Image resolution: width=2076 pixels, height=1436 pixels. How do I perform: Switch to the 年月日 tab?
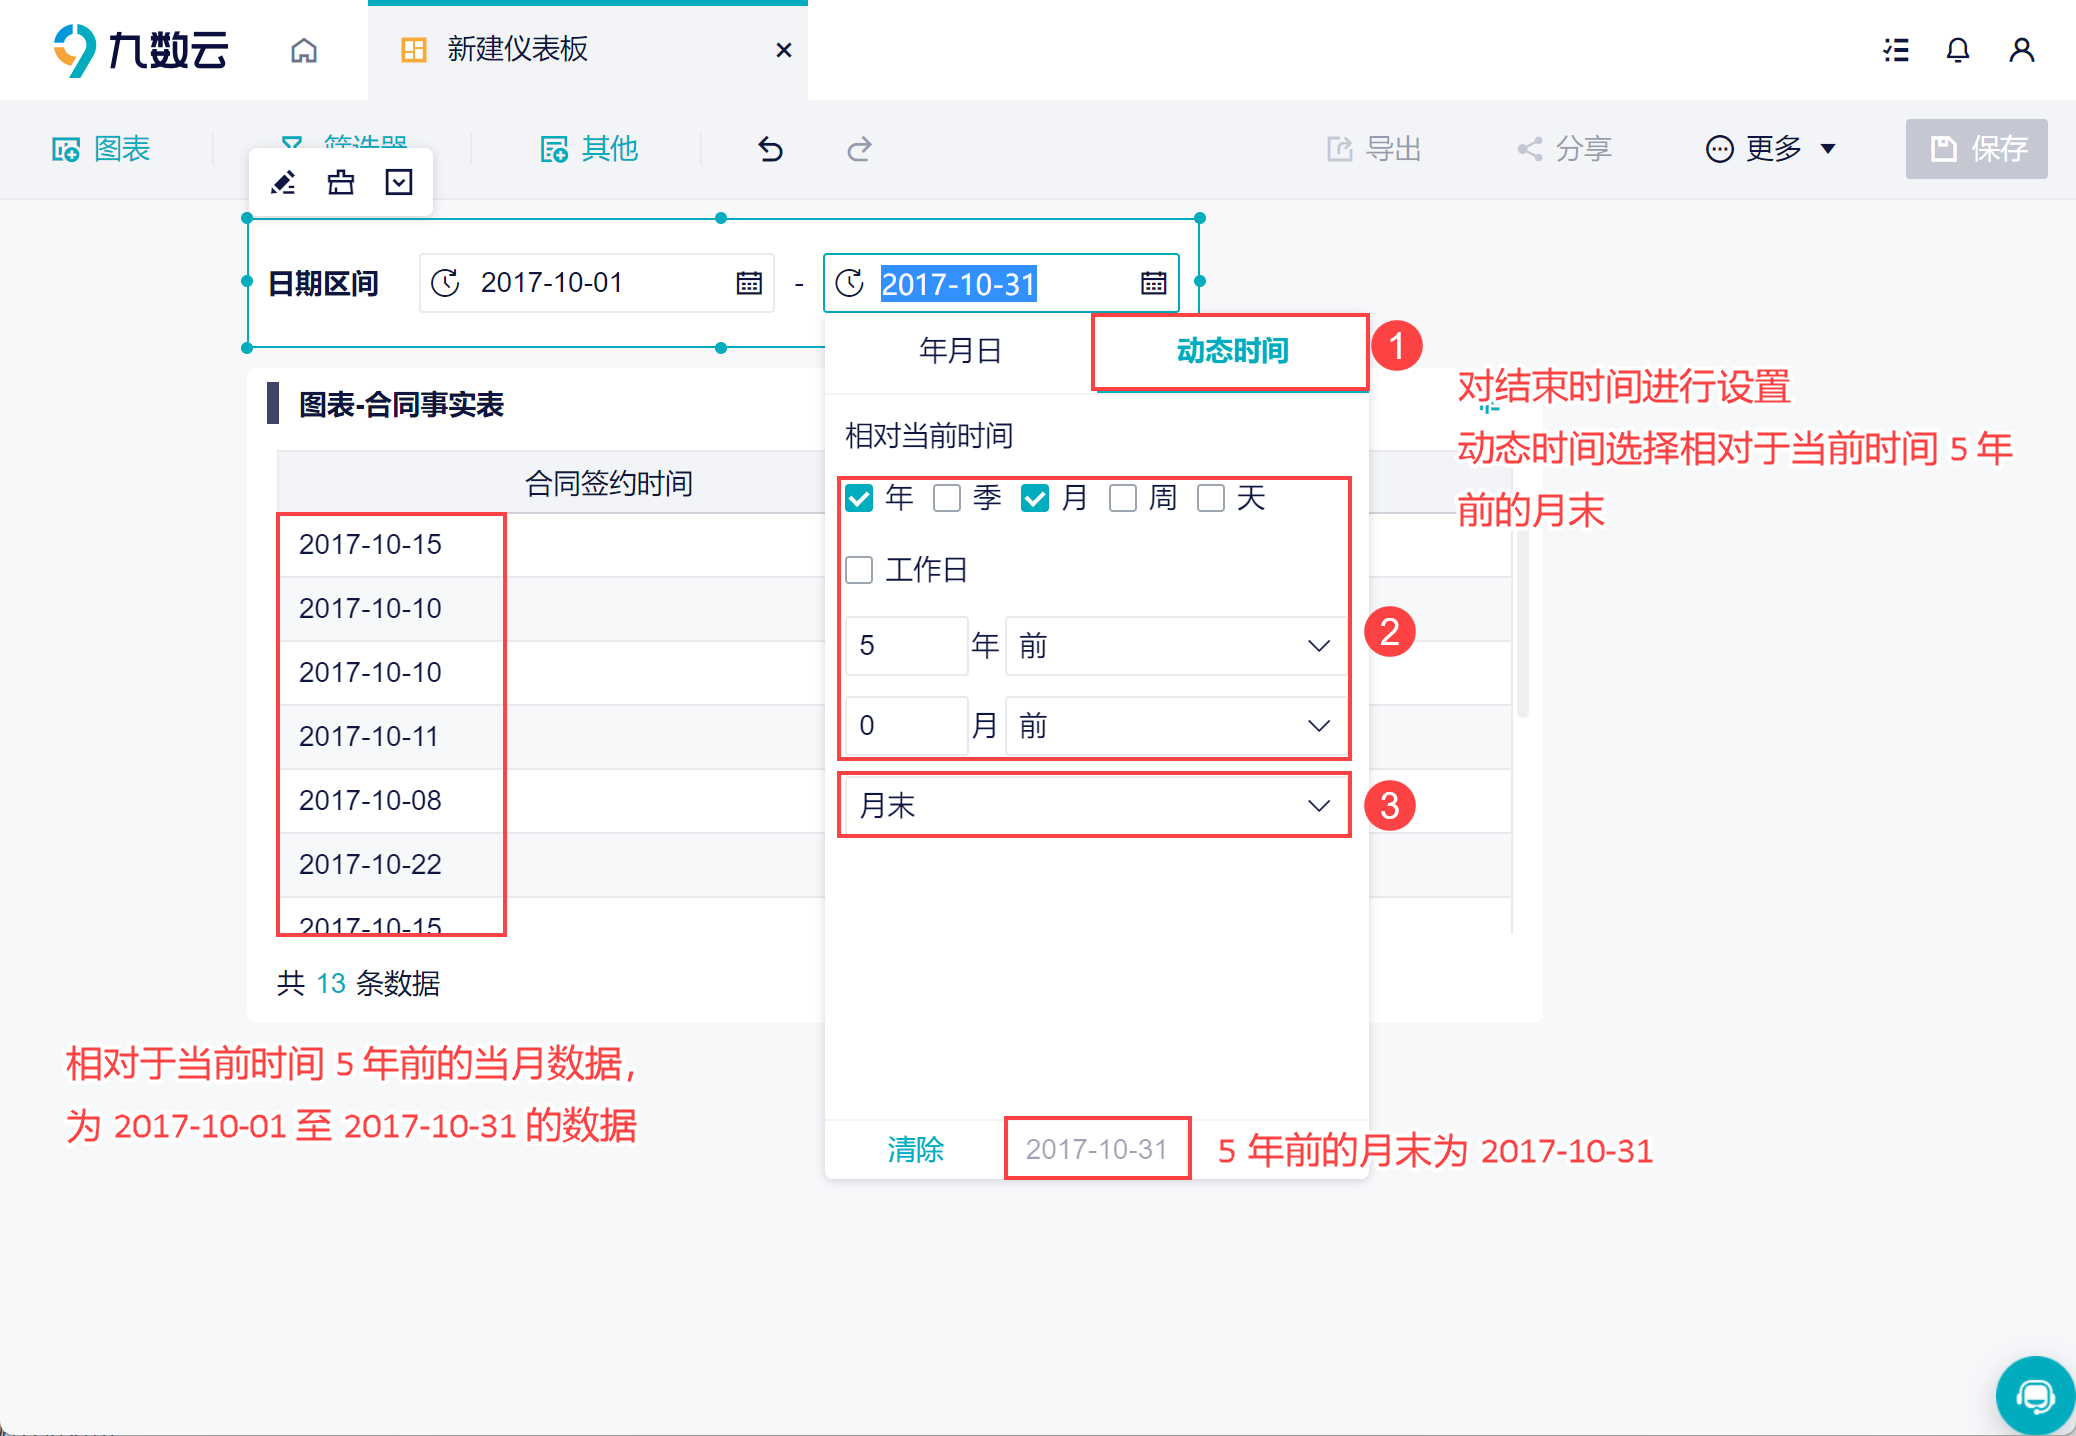[960, 351]
